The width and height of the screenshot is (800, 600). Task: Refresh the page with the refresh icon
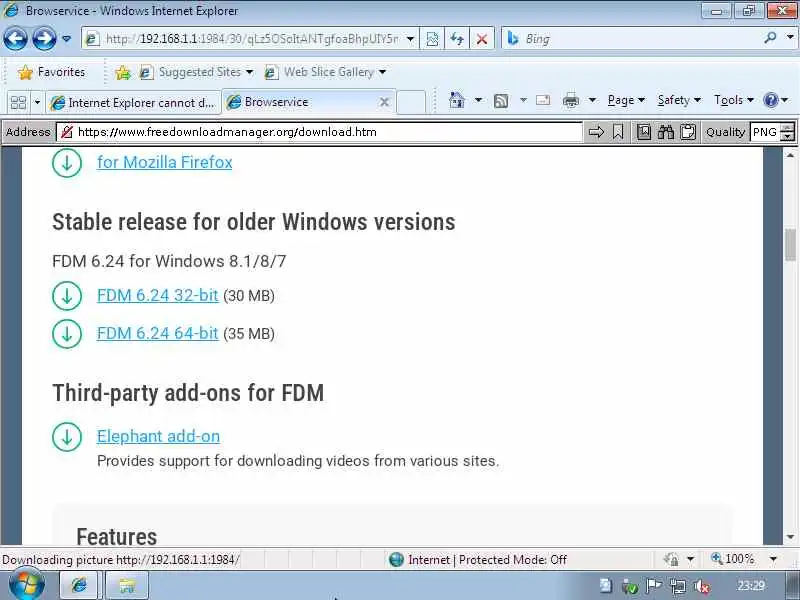457,39
